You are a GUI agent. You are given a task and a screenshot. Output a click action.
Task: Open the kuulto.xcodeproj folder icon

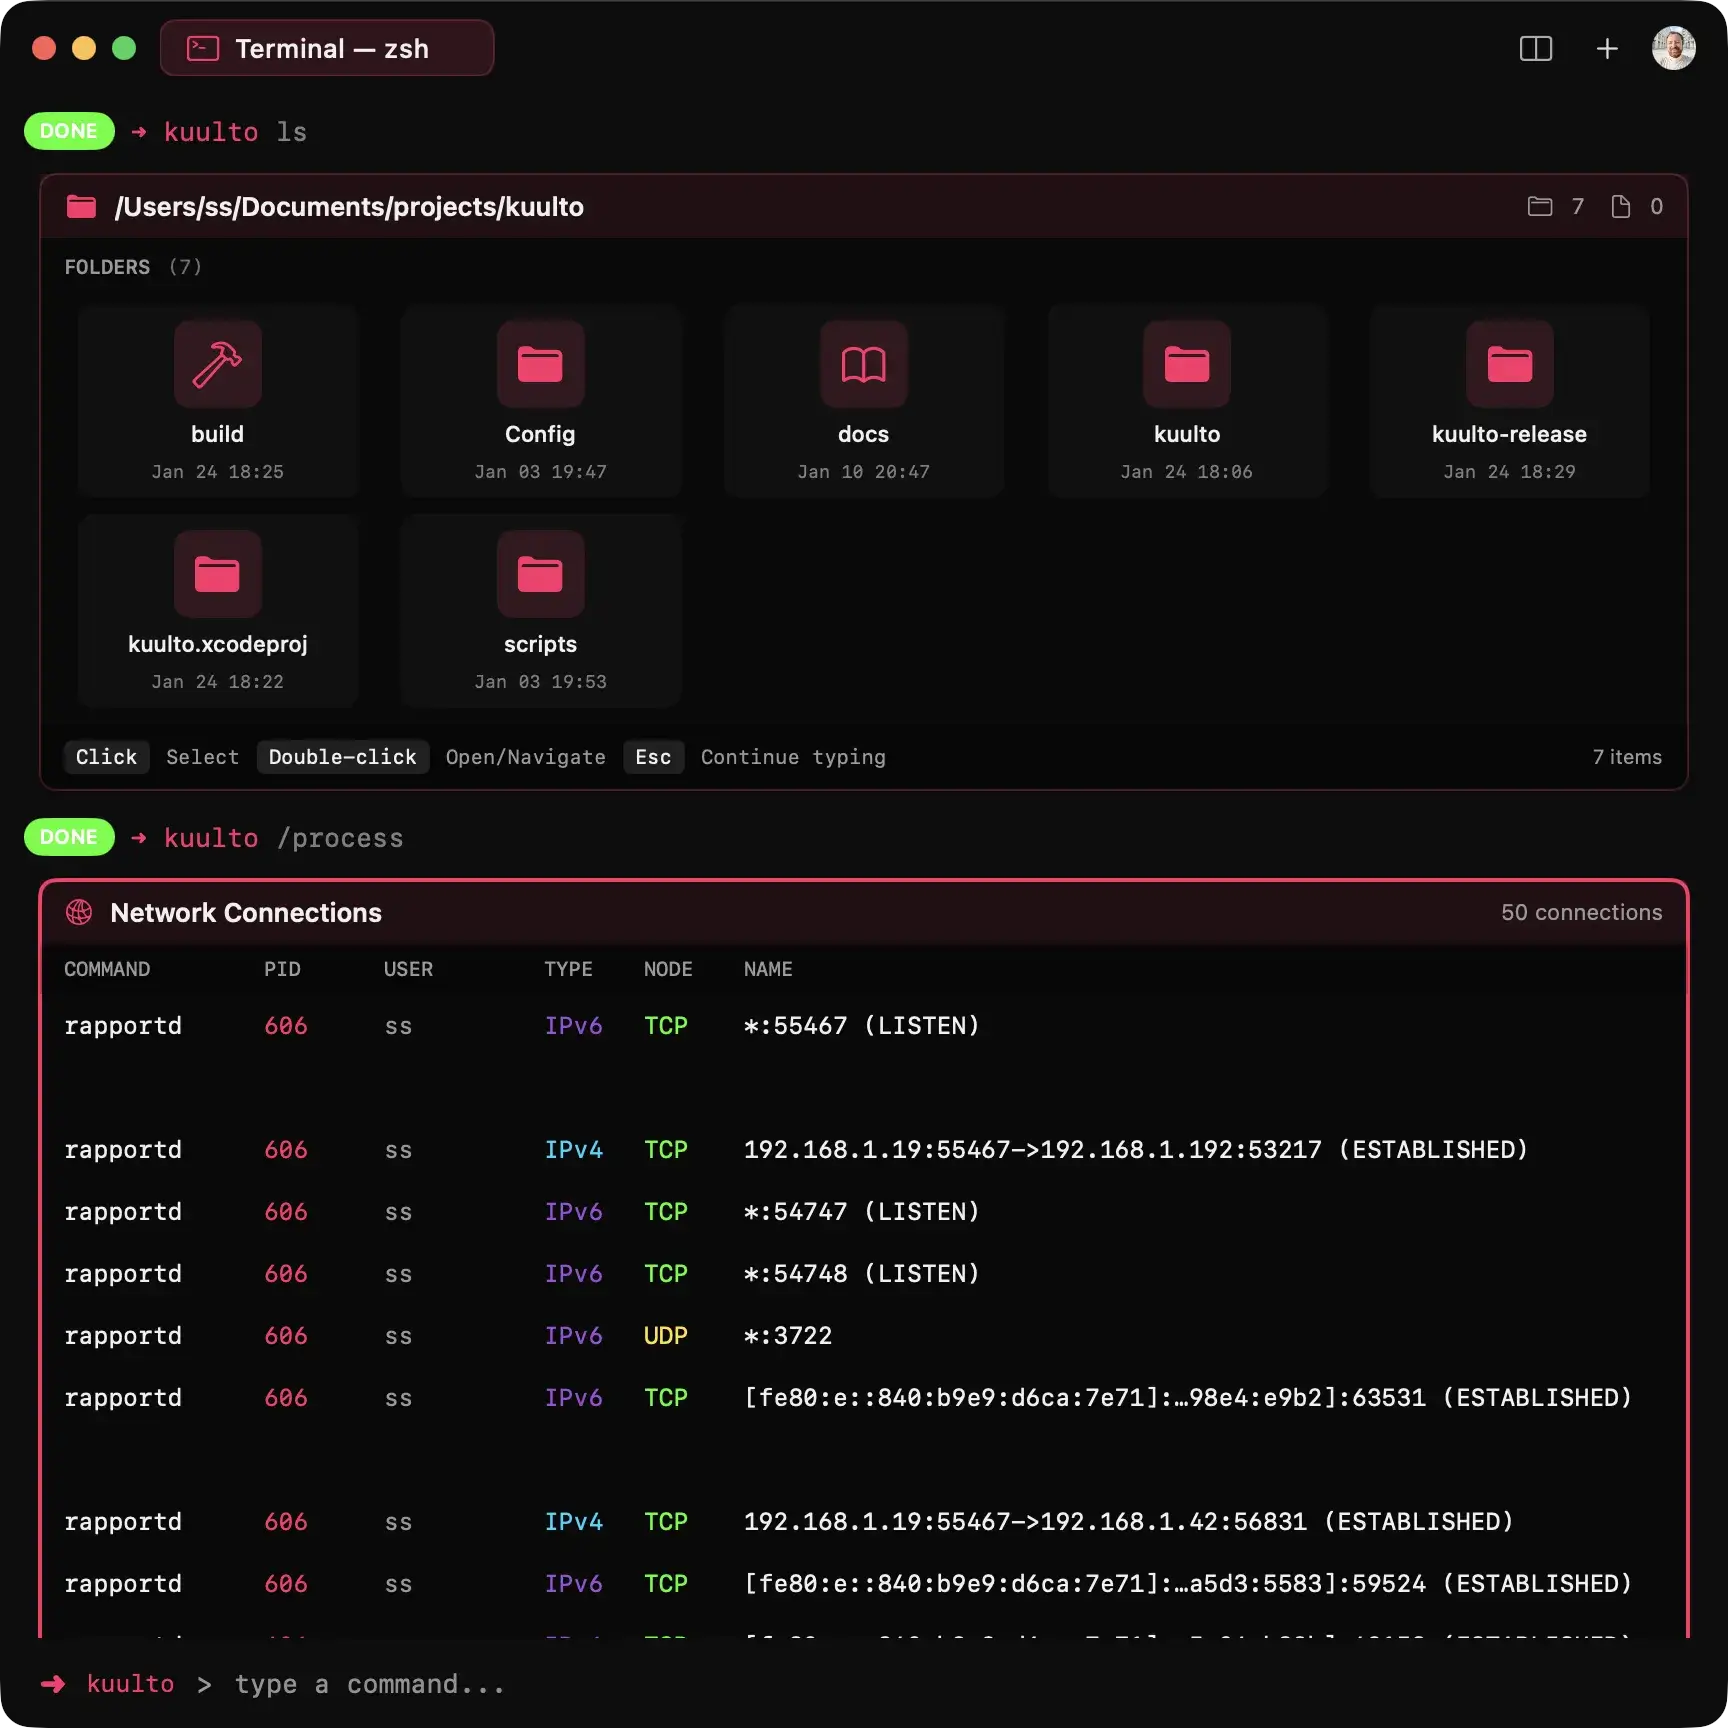pos(217,574)
